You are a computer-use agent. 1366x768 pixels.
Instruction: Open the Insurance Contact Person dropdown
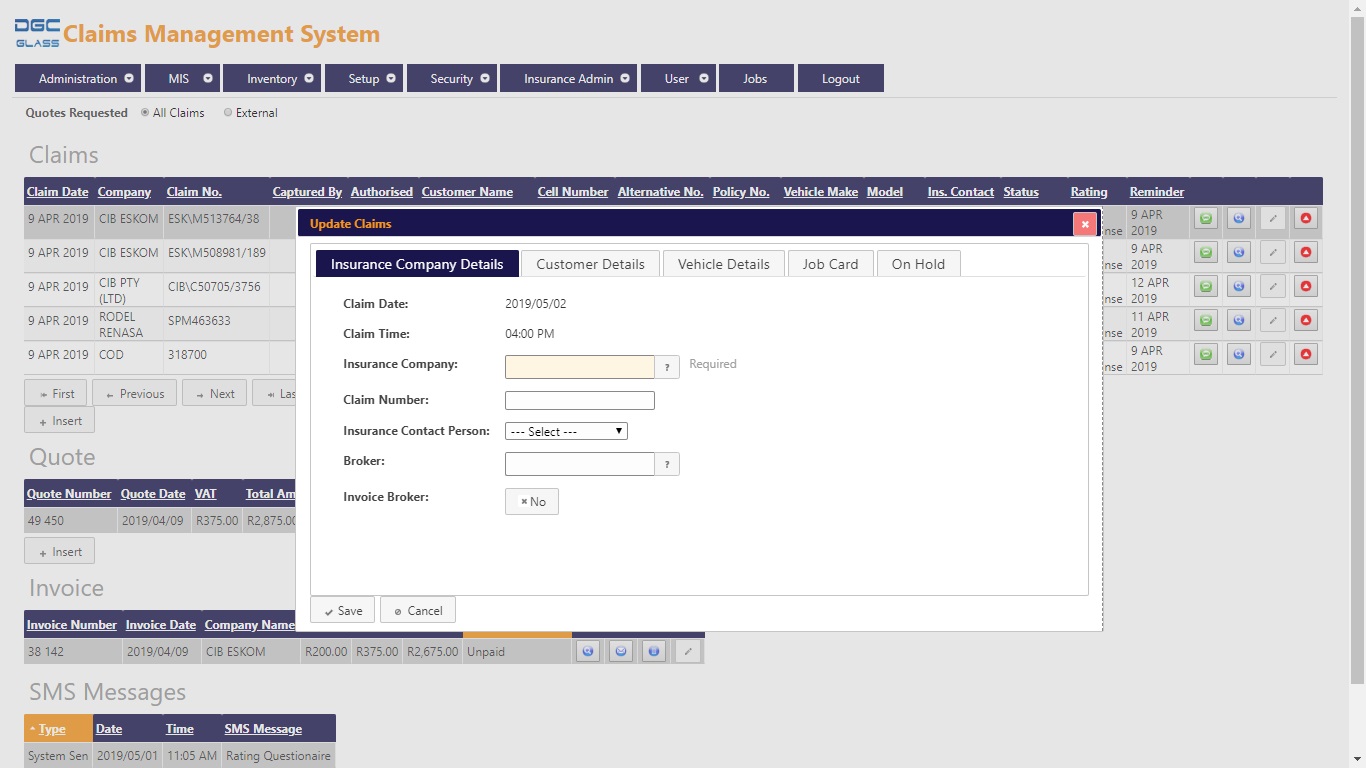566,431
